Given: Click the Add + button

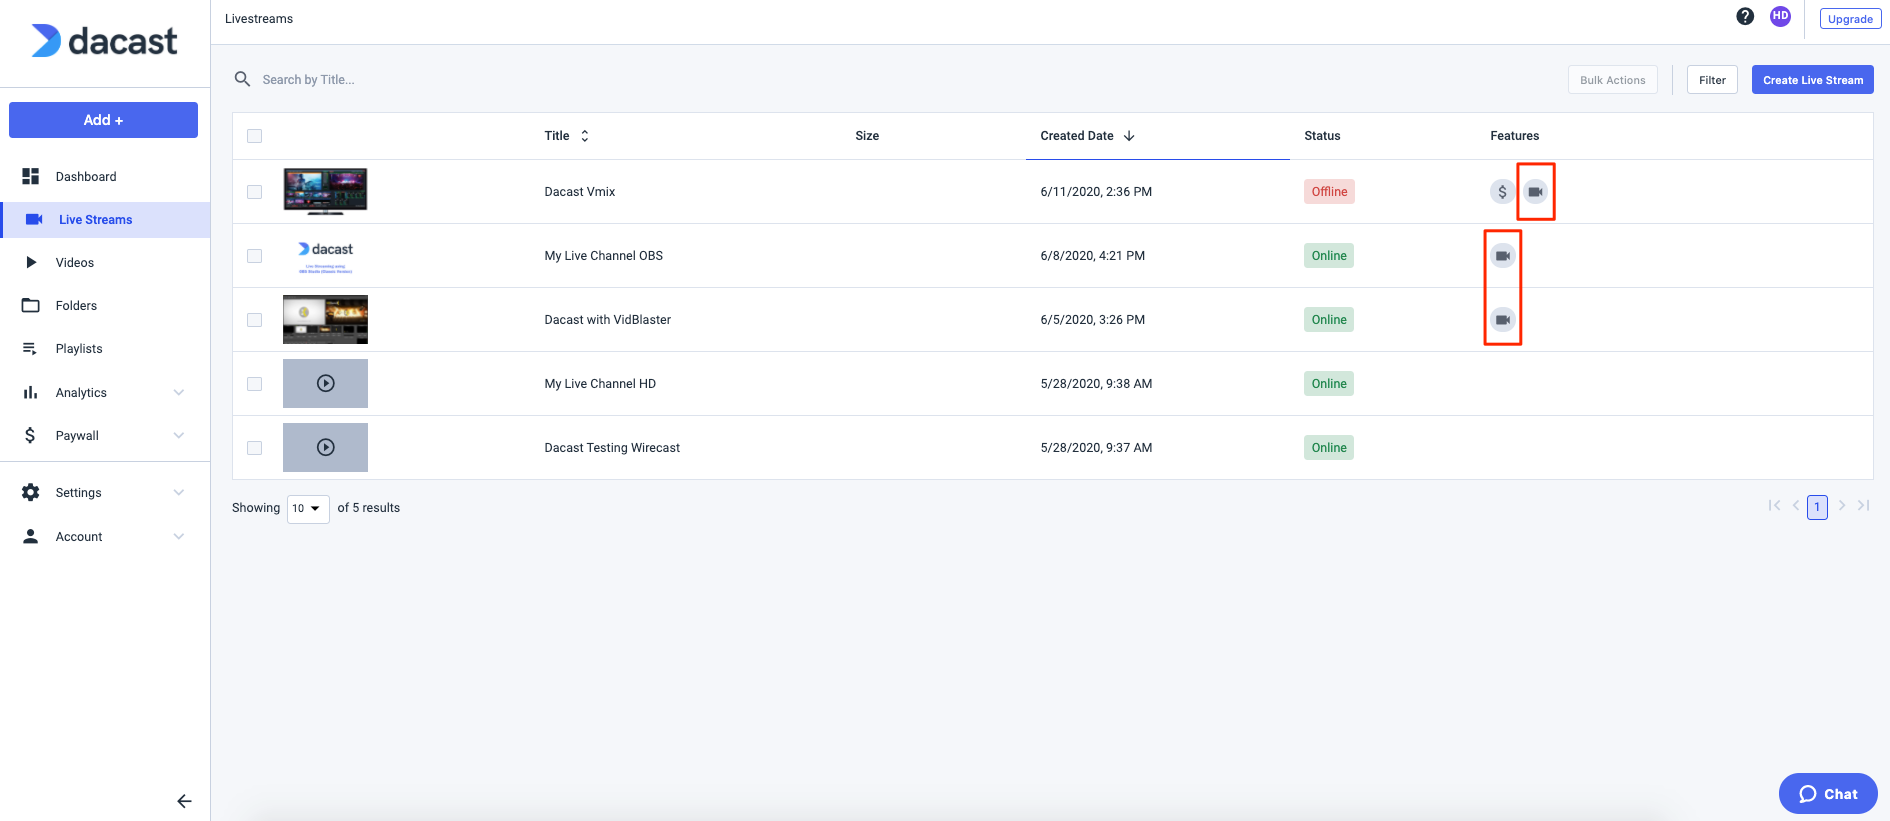Looking at the screenshot, I should [x=103, y=120].
